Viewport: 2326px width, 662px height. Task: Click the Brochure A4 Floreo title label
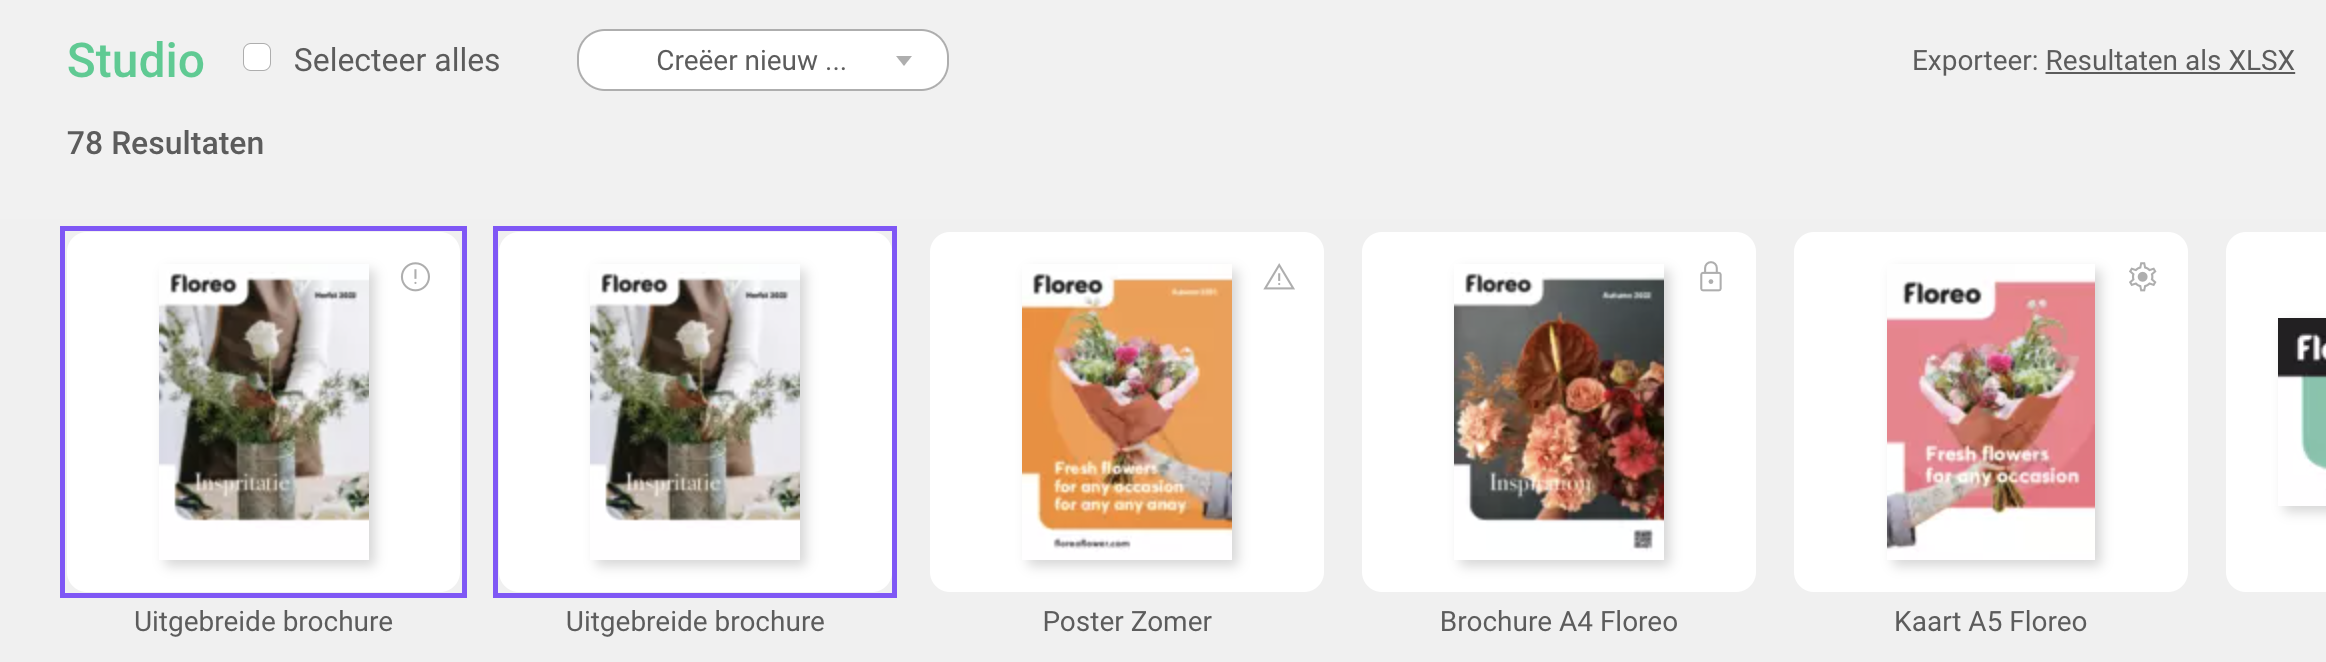(1559, 622)
